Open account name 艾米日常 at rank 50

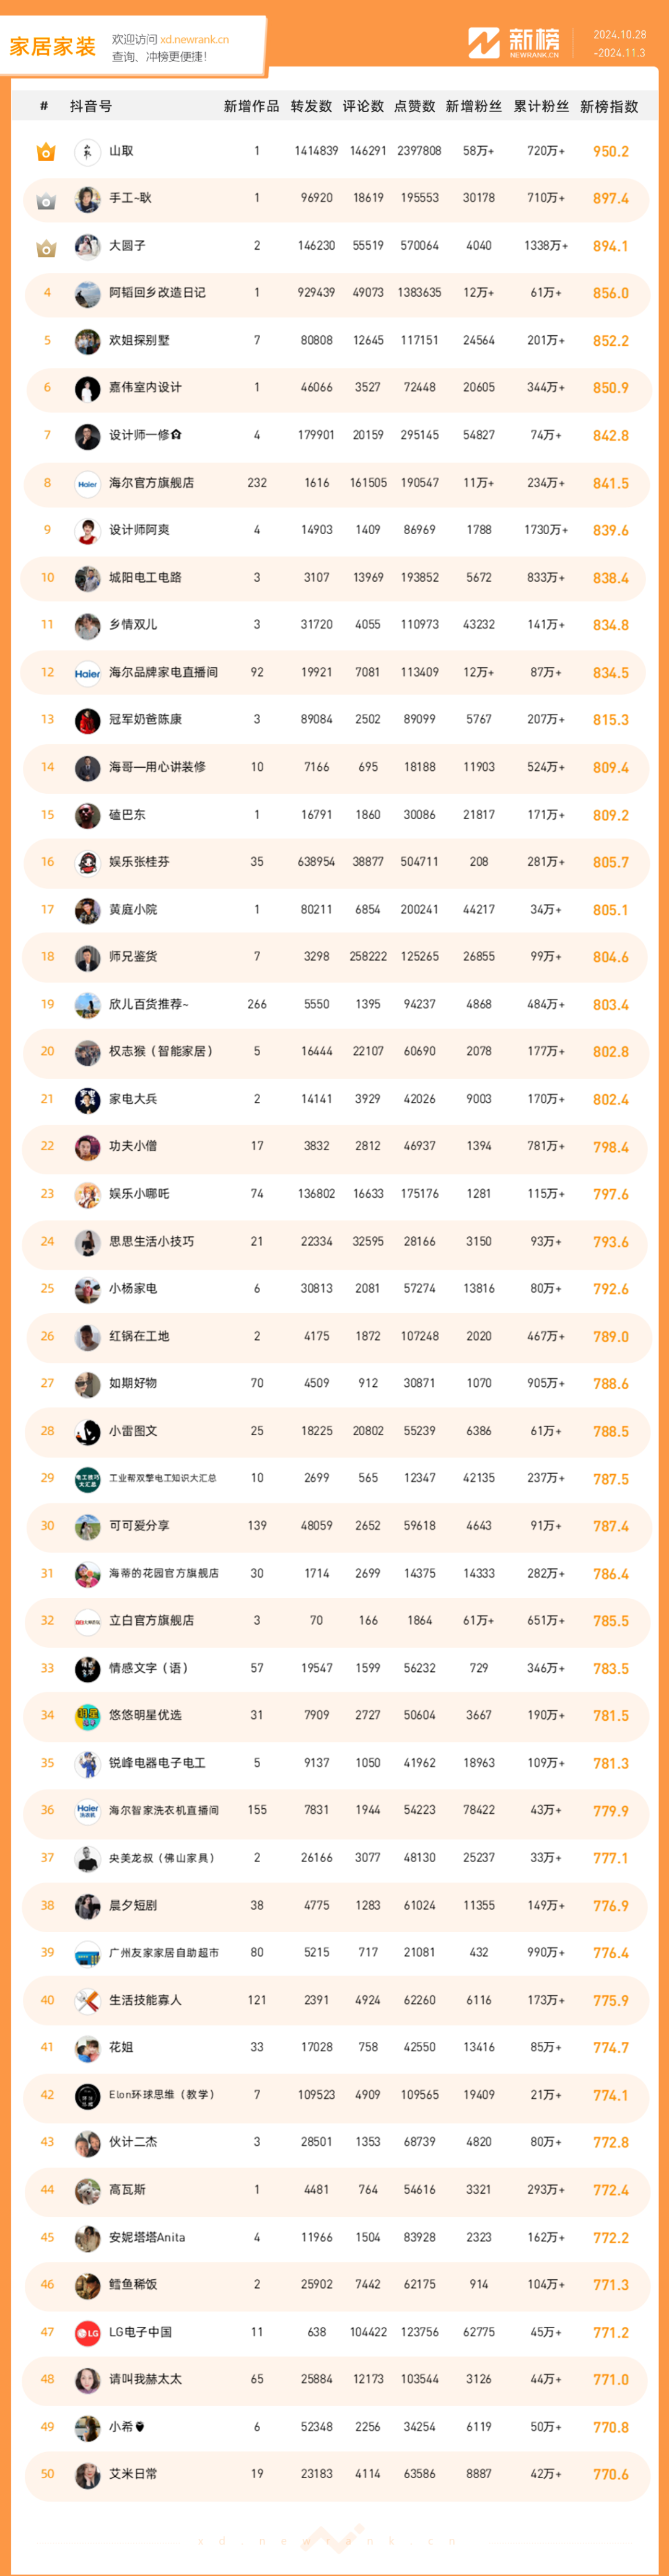coord(133,2473)
